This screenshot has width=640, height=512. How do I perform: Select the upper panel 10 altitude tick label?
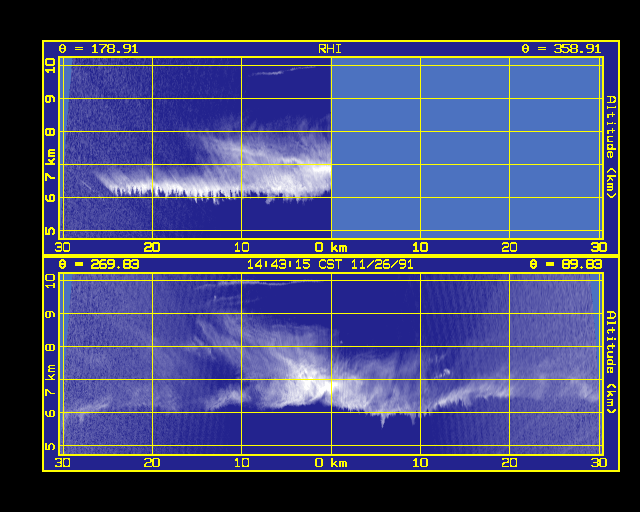pos(50,66)
